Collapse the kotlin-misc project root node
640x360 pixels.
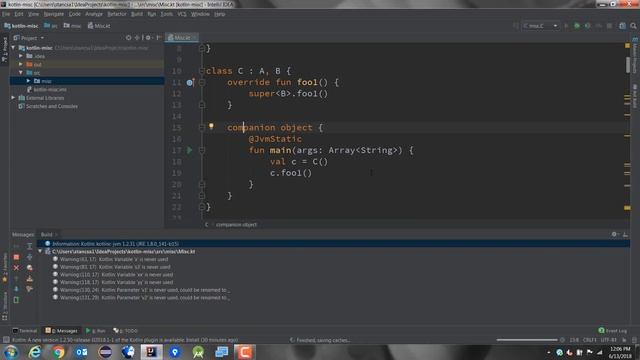click(x=13, y=48)
